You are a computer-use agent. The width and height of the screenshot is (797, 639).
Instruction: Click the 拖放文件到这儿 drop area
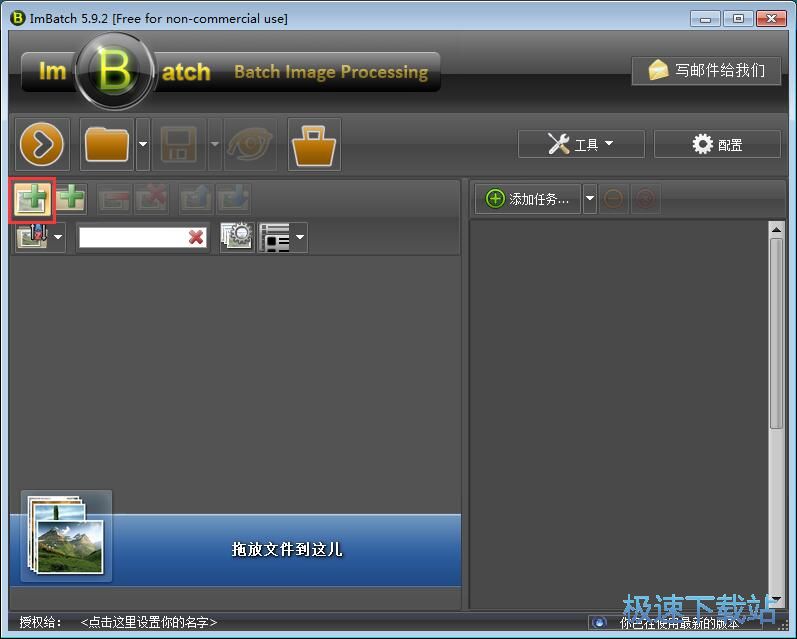click(235, 550)
